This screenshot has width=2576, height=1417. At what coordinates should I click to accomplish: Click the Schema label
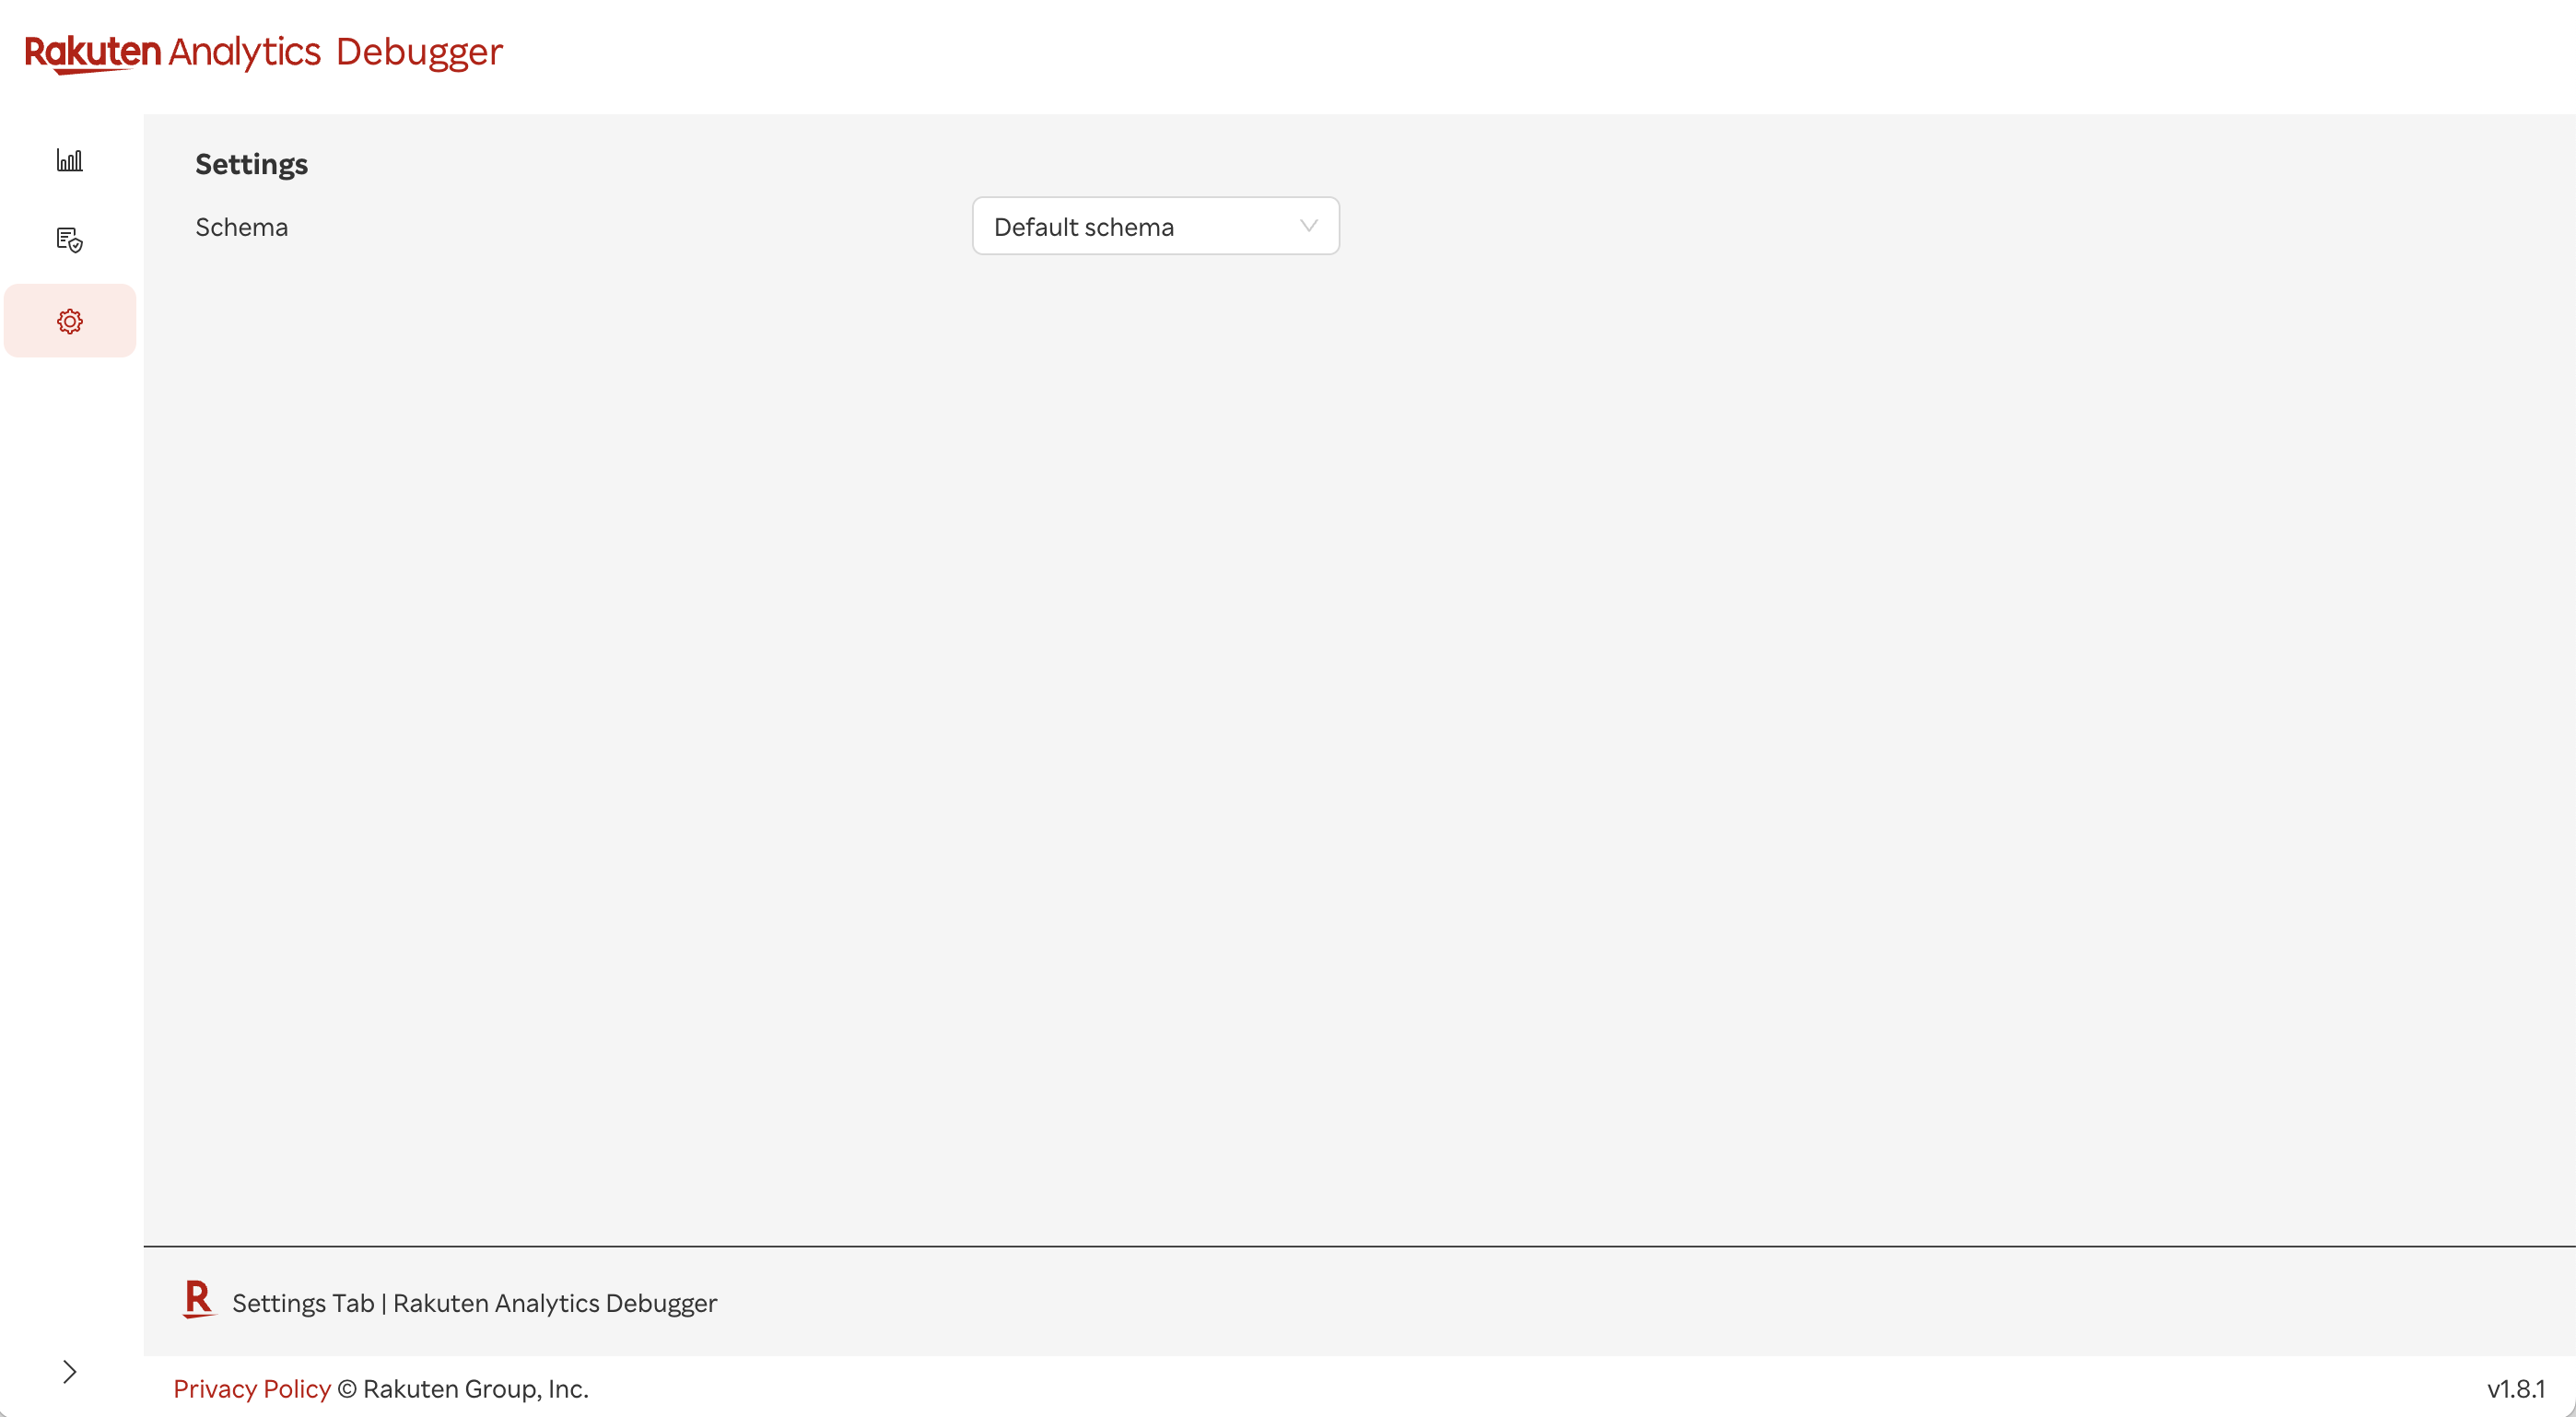(241, 227)
